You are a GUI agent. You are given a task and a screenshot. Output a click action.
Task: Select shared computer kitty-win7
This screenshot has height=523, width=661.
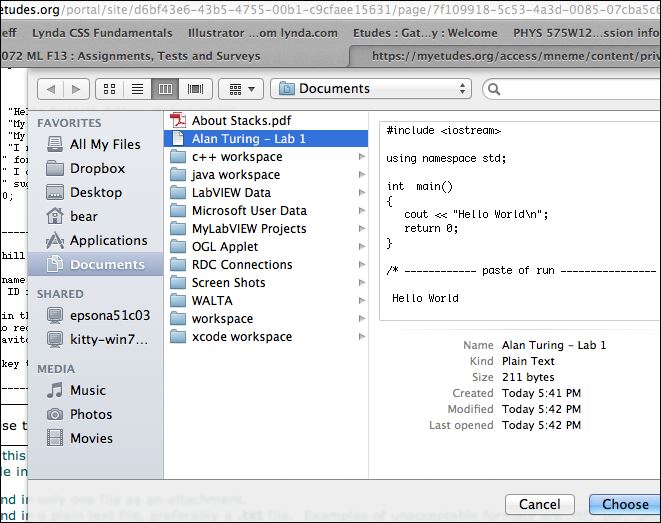[x=96, y=339]
